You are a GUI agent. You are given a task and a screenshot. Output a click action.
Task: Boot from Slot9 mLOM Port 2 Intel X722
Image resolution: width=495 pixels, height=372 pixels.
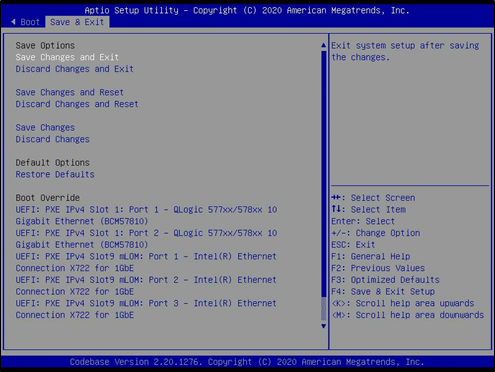tap(146, 286)
